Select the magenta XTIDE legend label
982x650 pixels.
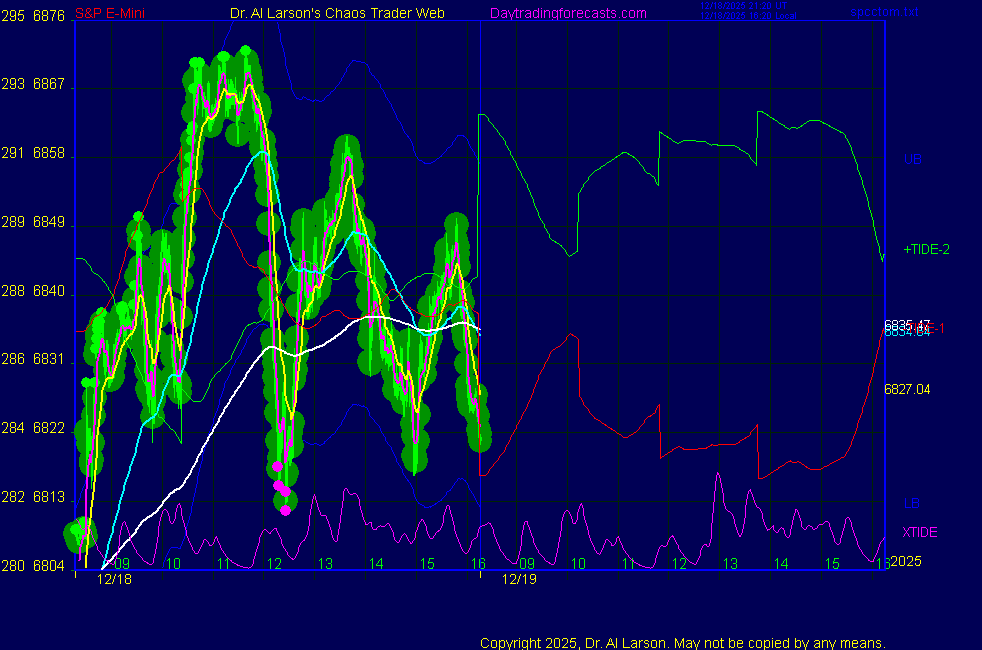tap(920, 532)
